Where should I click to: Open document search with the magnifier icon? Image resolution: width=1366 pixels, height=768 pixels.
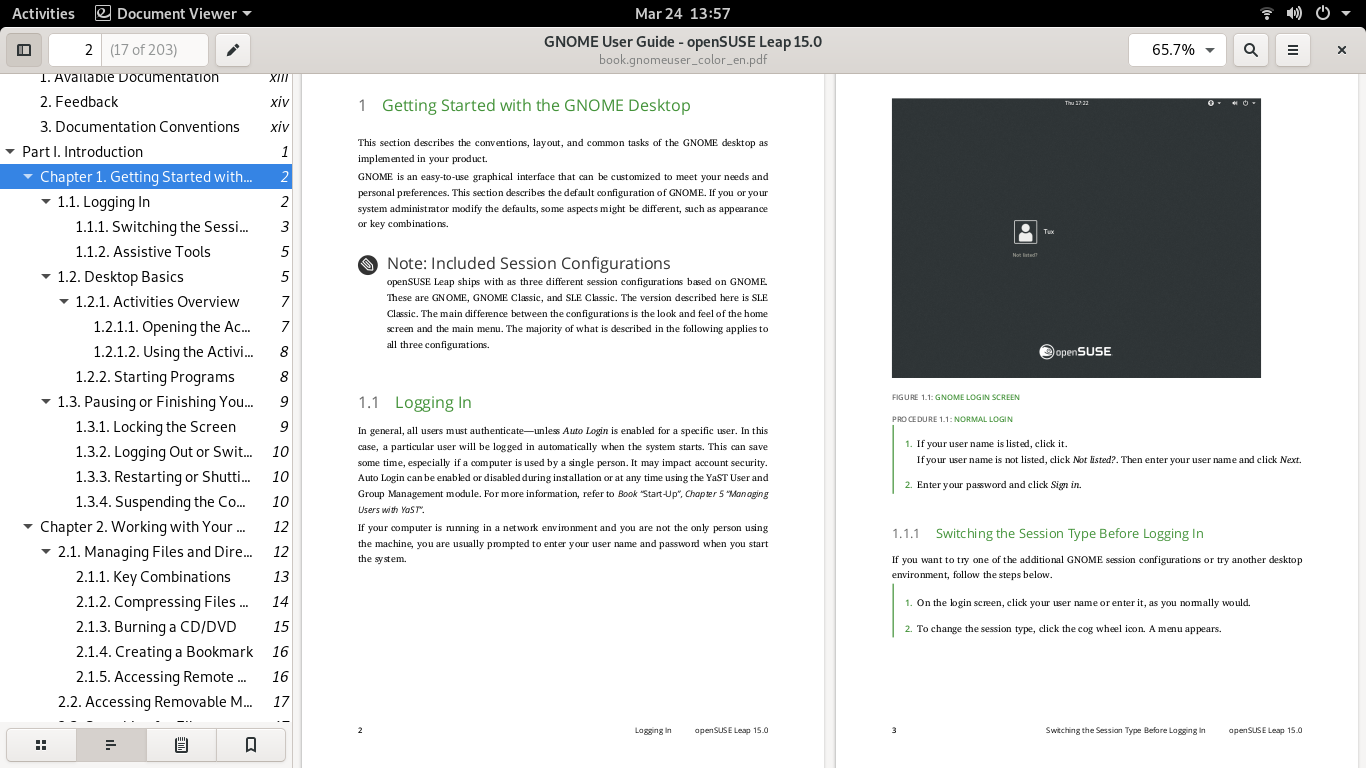point(1250,49)
